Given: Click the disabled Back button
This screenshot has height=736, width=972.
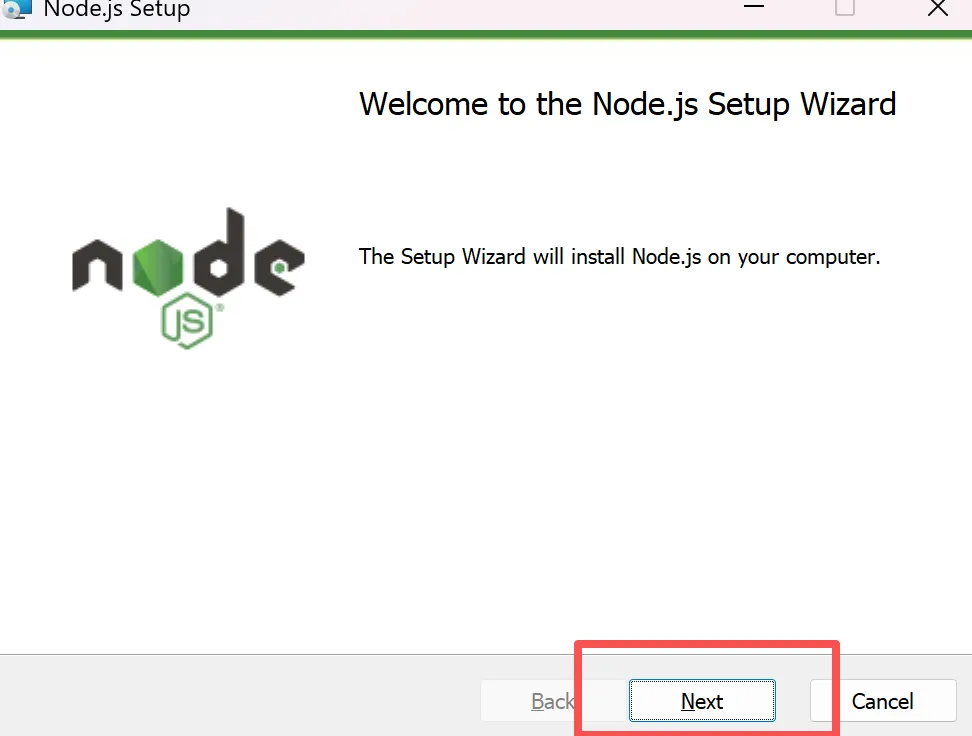Looking at the screenshot, I should coord(552,701).
